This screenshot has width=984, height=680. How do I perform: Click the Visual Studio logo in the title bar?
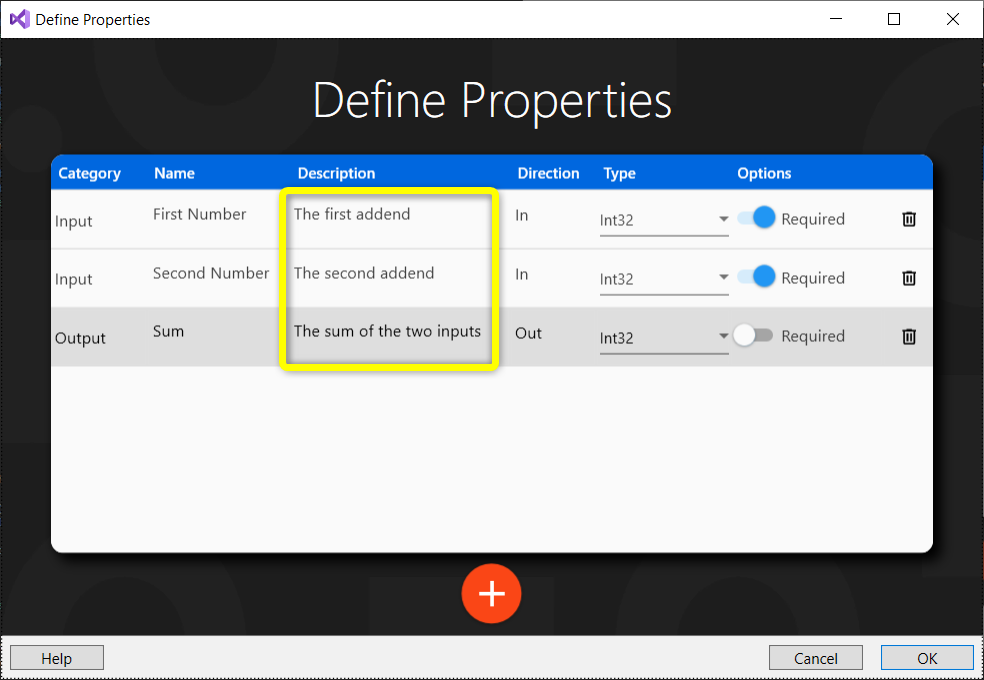[18, 18]
